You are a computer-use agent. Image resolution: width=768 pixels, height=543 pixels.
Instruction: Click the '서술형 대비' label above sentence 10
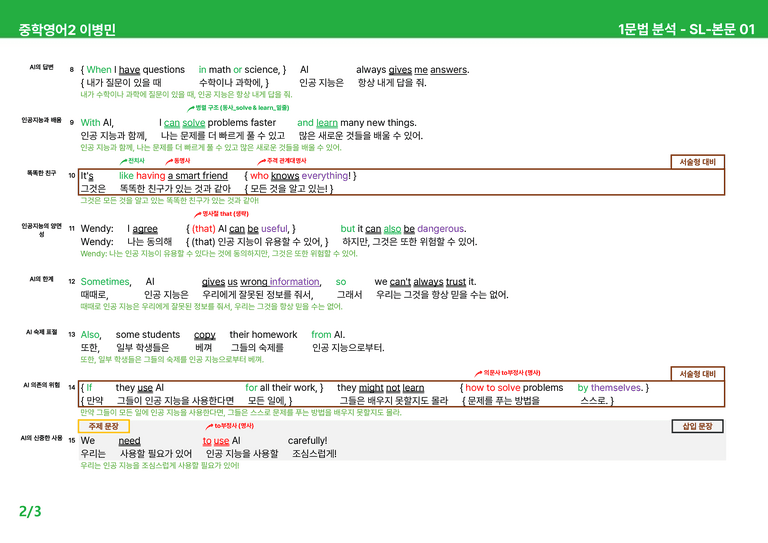click(697, 162)
